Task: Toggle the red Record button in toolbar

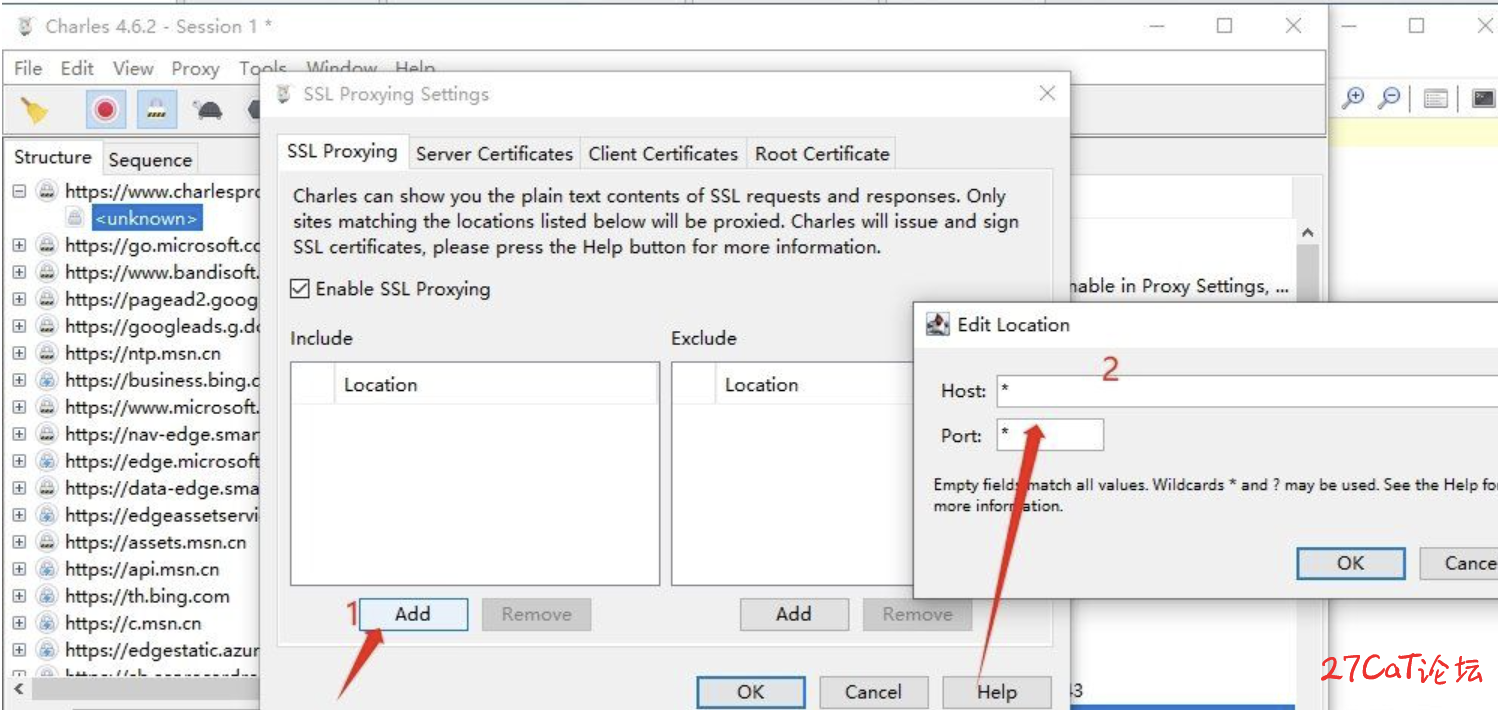Action: (x=105, y=109)
